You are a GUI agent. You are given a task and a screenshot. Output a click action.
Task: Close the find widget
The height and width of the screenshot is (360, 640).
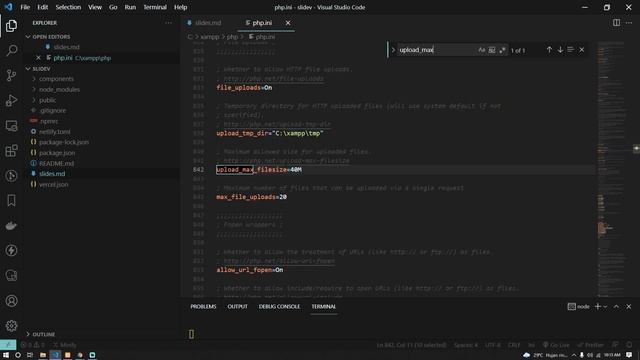click(582, 50)
